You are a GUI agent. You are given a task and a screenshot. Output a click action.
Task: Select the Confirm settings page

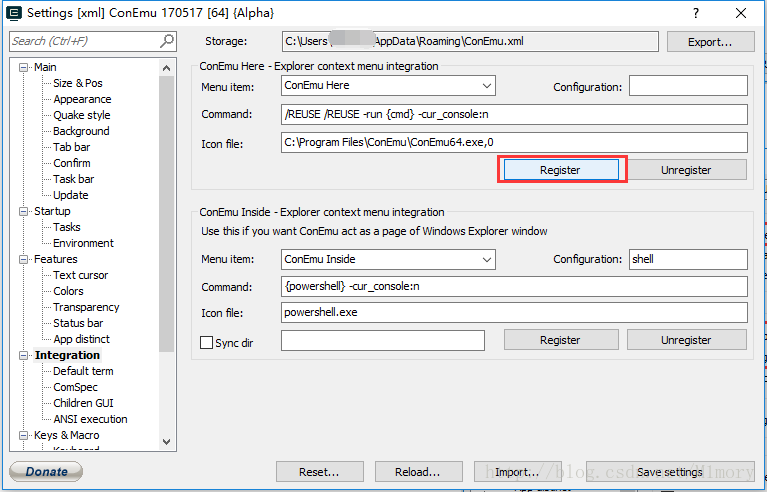(71, 163)
